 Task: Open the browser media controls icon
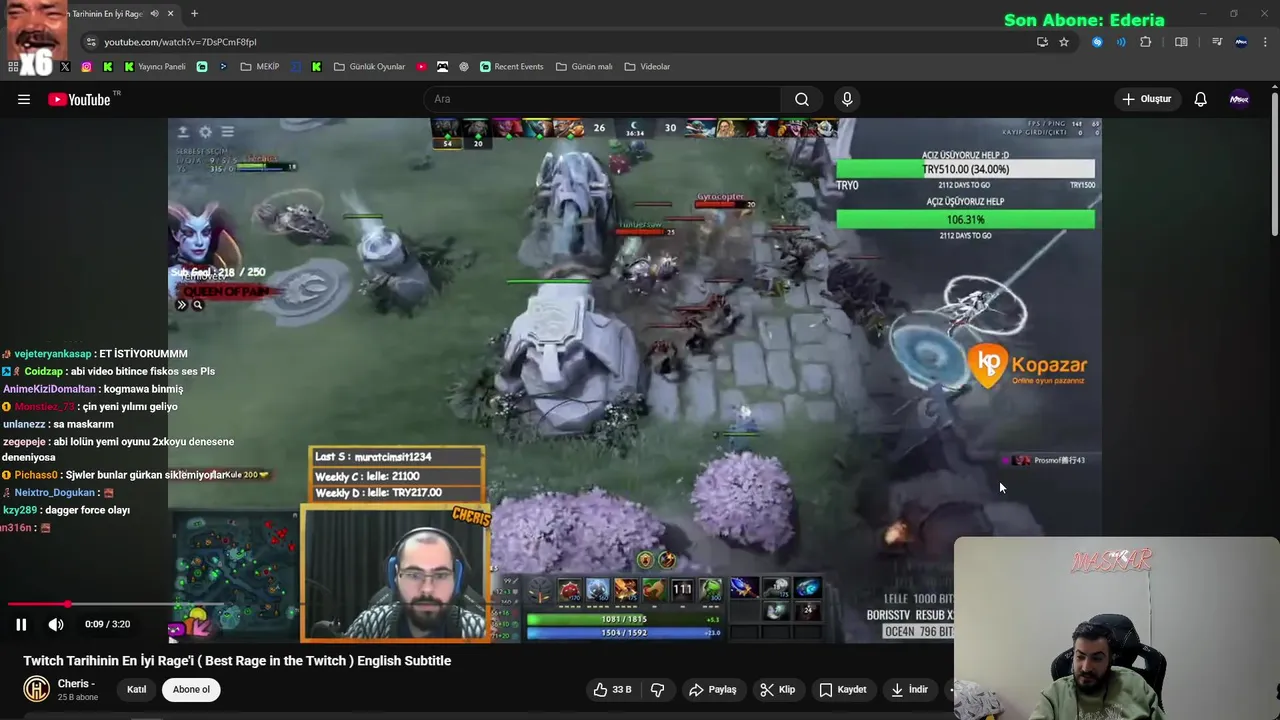coord(1217,42)
